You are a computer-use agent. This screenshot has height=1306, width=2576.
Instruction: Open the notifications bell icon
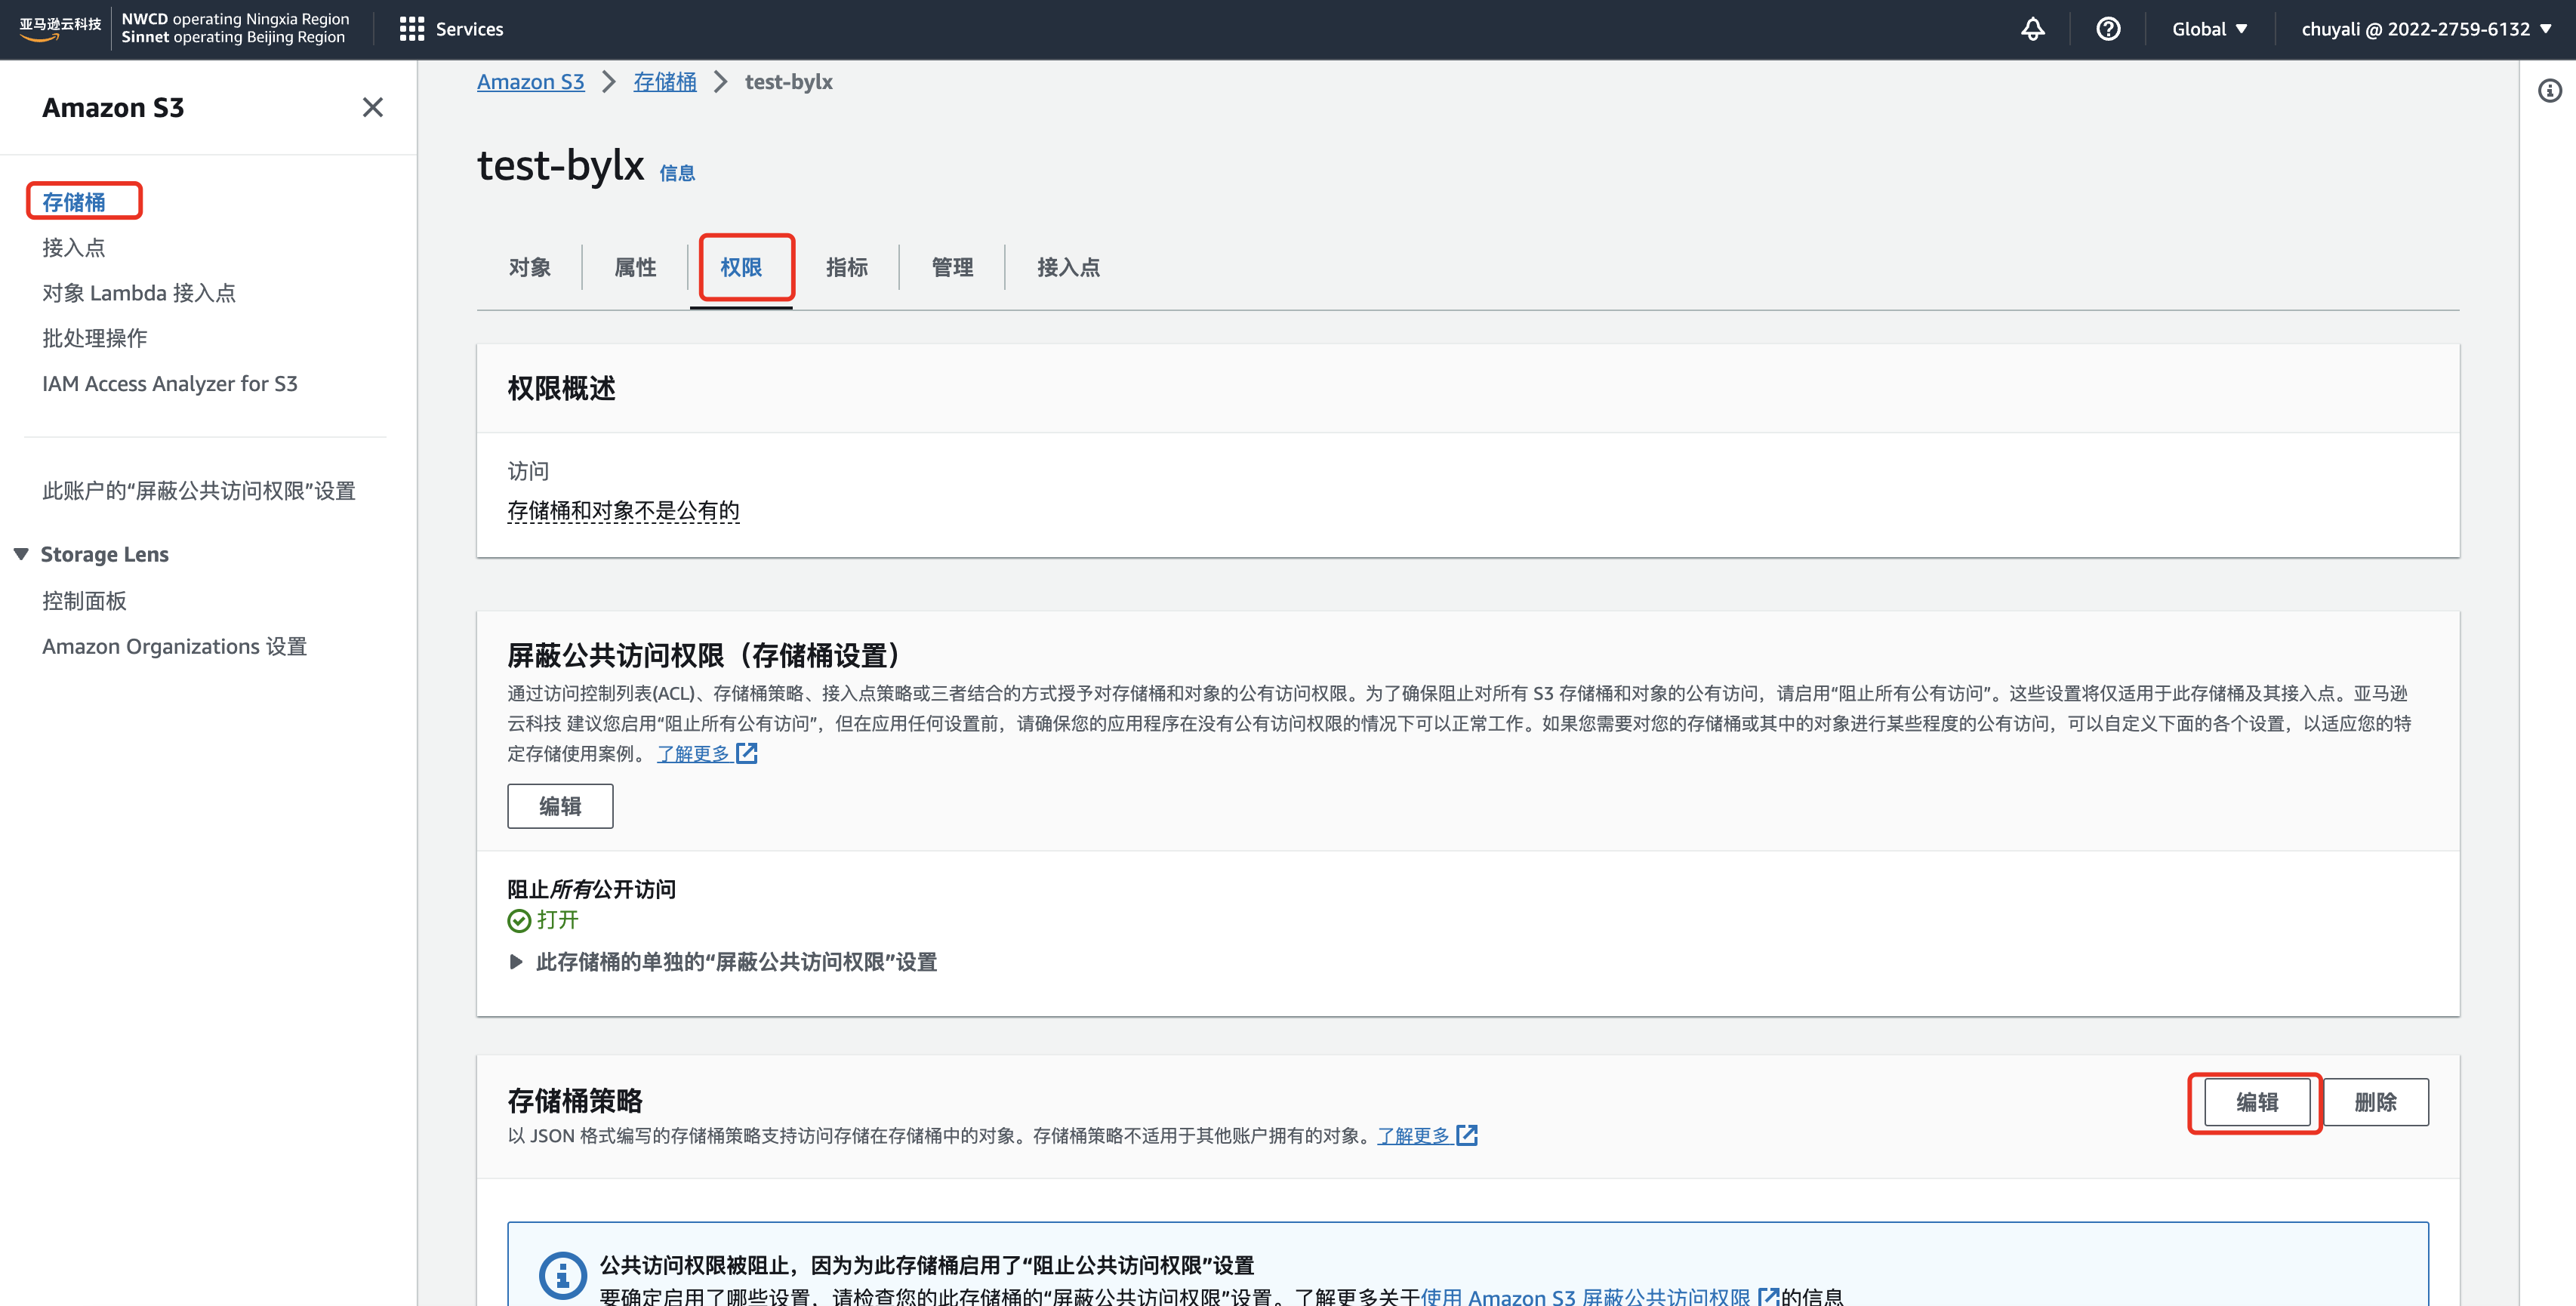(x=2032, y=29)
